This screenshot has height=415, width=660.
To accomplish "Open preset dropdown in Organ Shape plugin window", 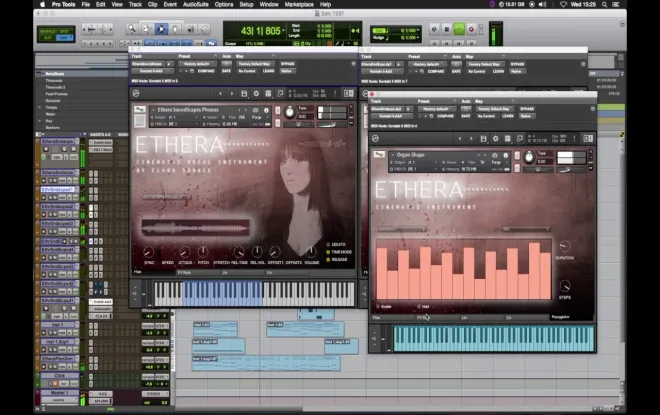I will point(436,109).
